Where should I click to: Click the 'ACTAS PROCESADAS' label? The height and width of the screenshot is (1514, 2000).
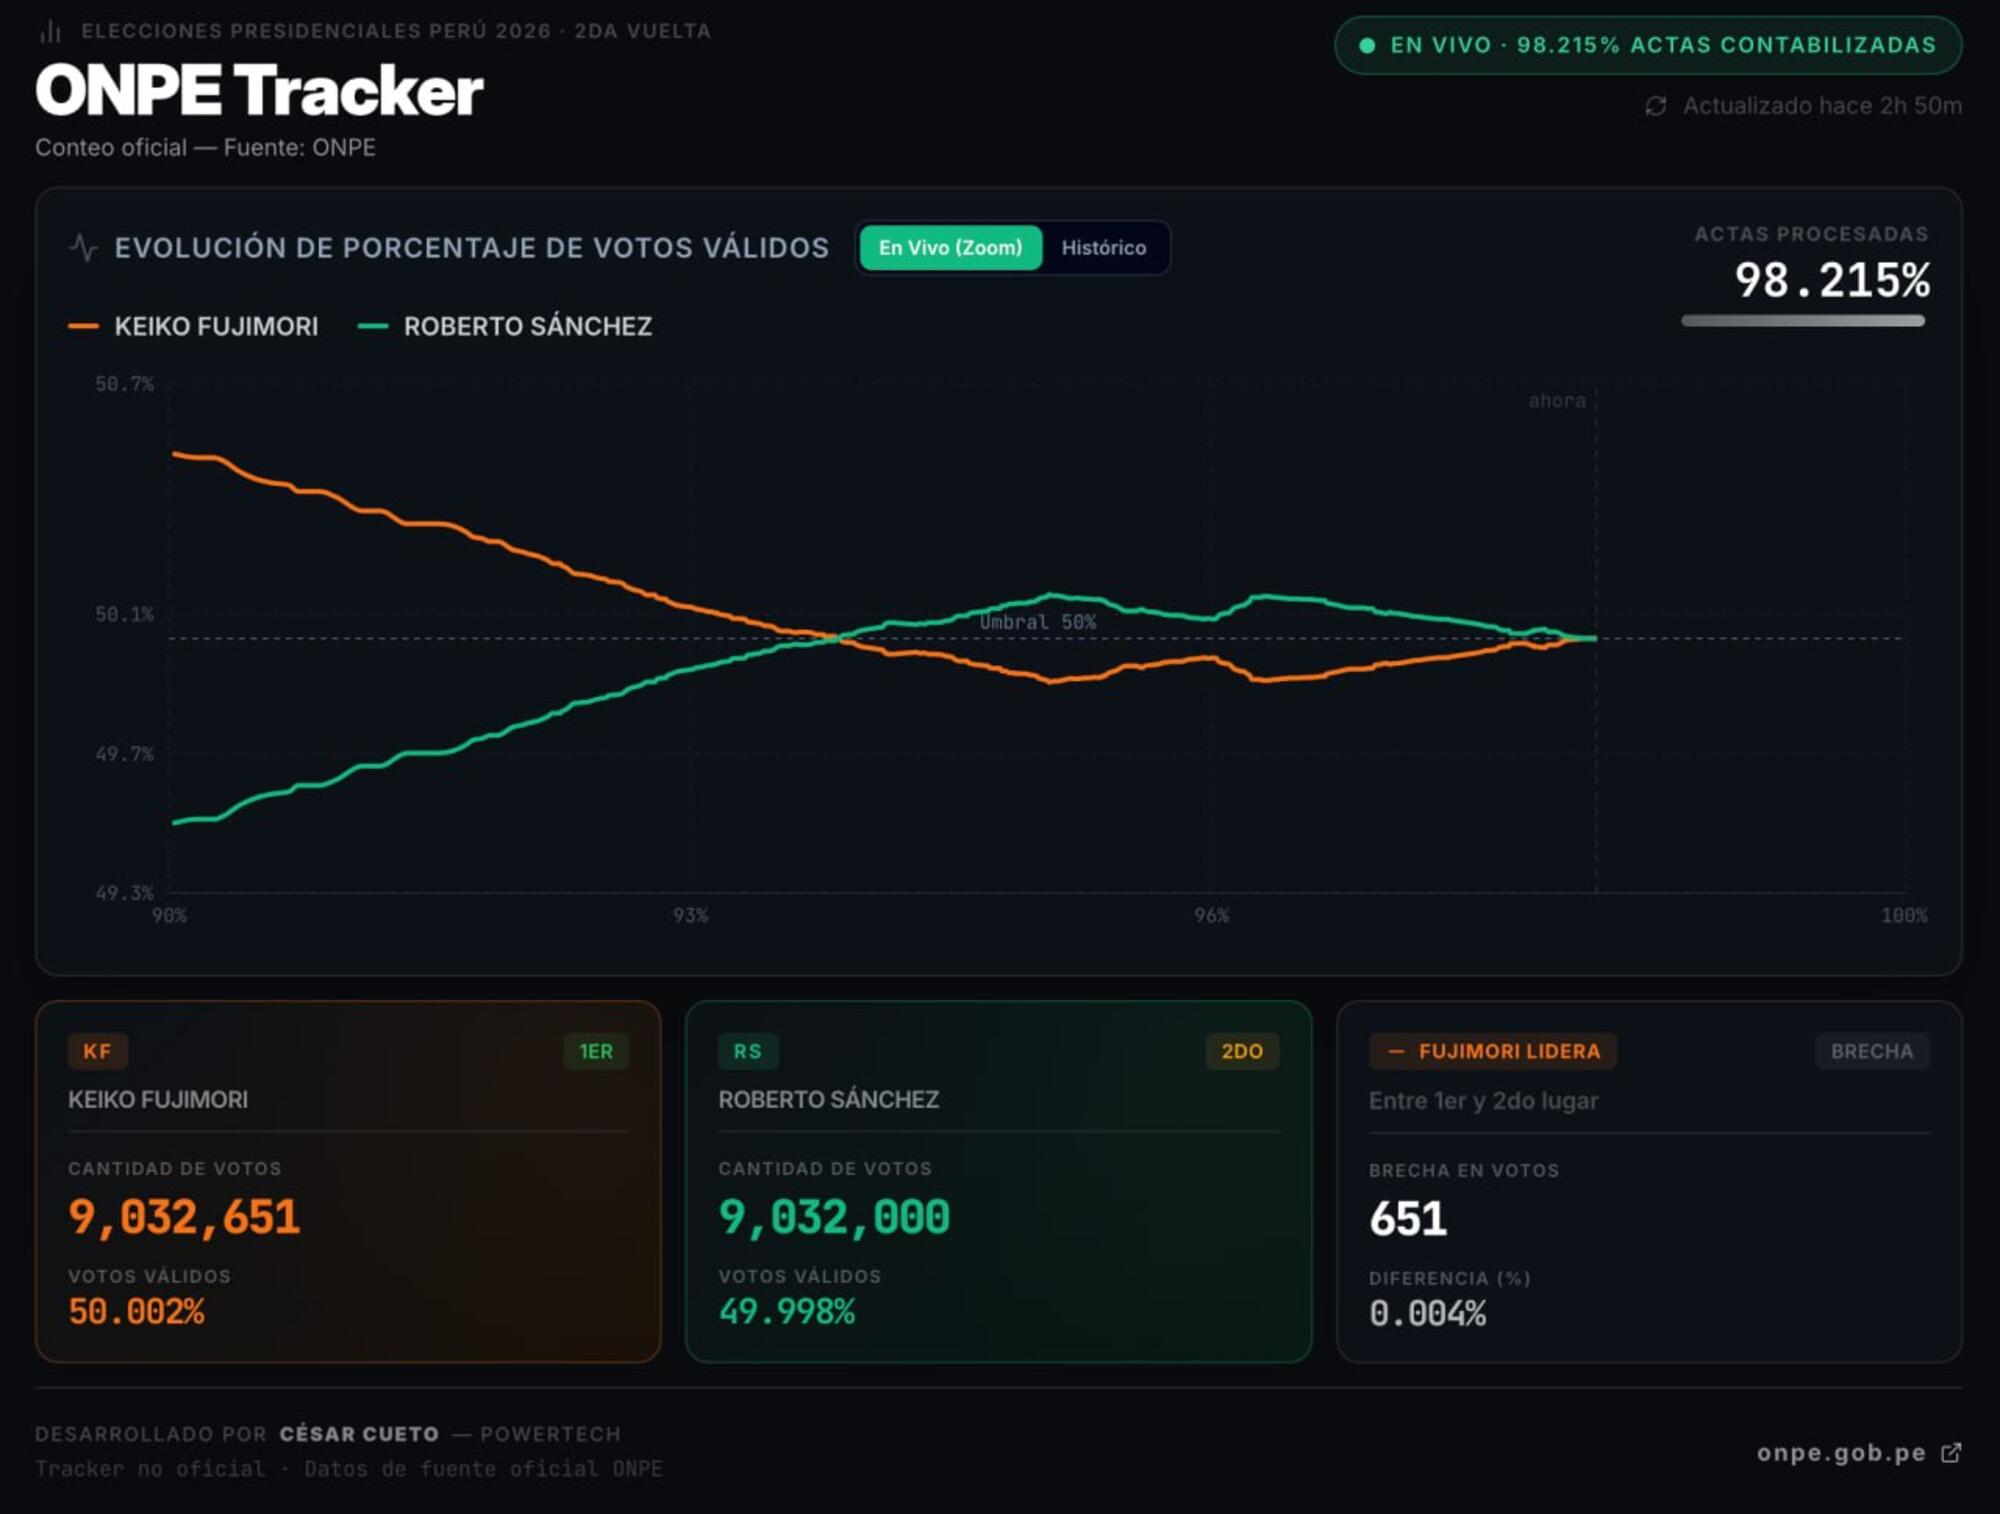click(1811, 234)
